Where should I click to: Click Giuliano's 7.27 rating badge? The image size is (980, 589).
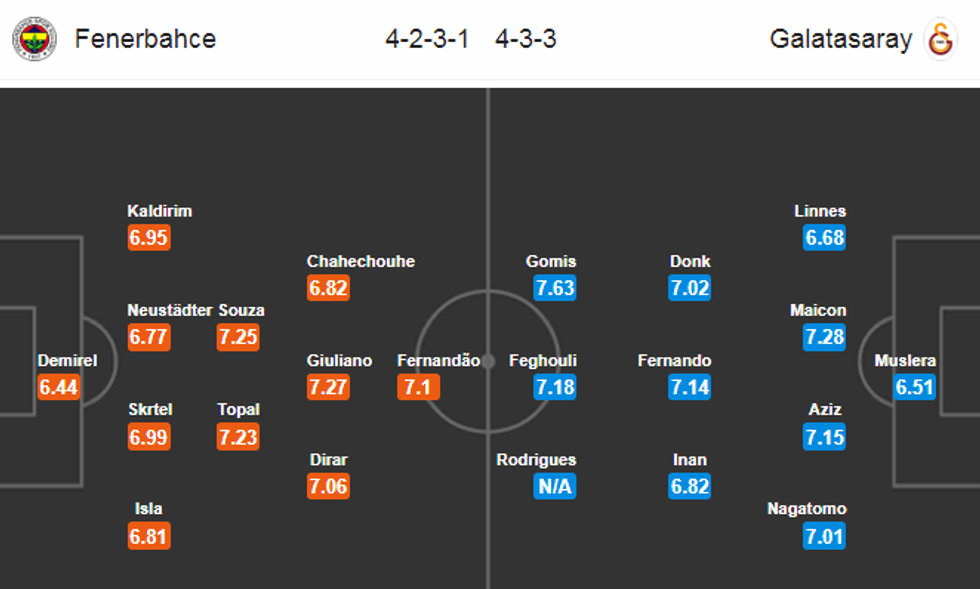328,387
